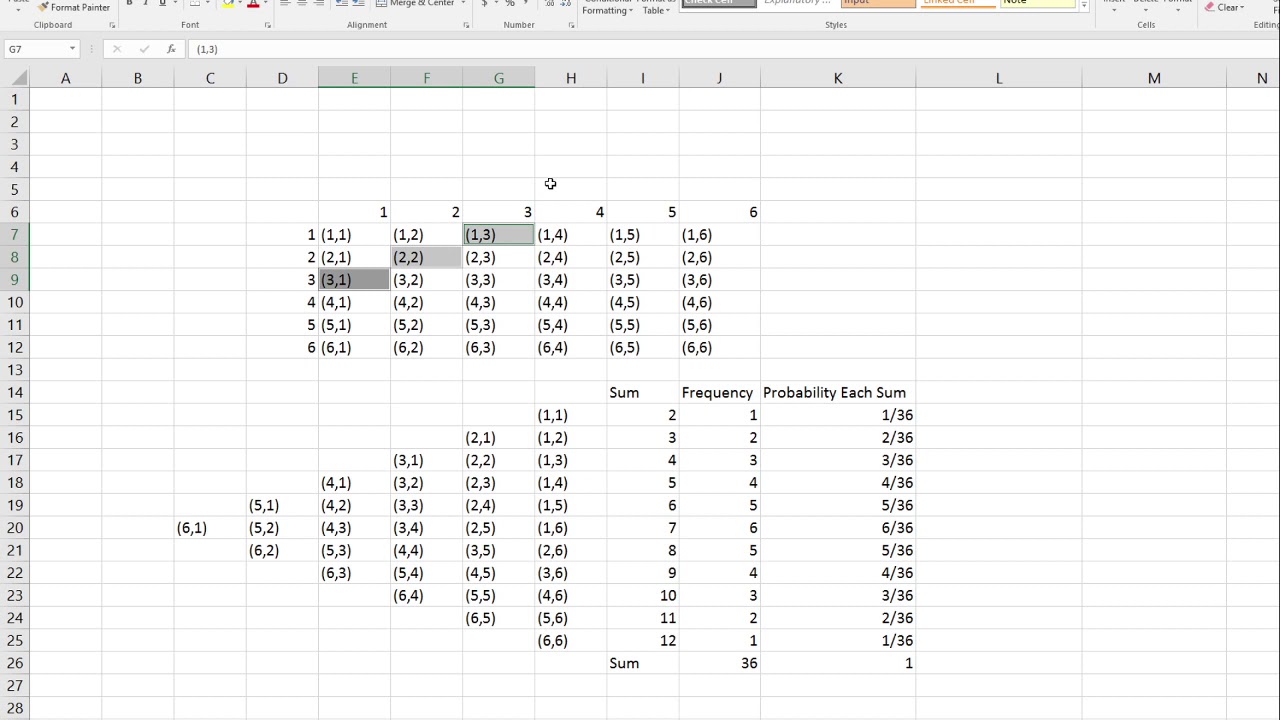Select row 20 header
This screenshot has height=720, width=1280.
coord(15,528)
